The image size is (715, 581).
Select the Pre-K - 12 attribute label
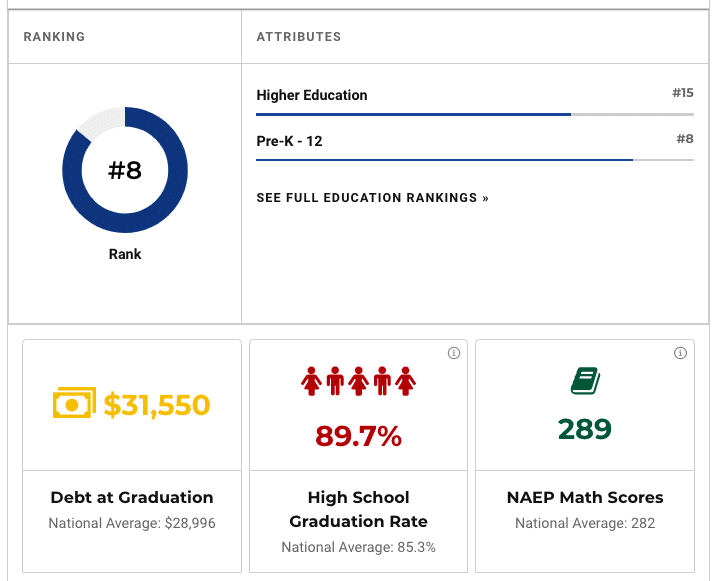point(289,141)
